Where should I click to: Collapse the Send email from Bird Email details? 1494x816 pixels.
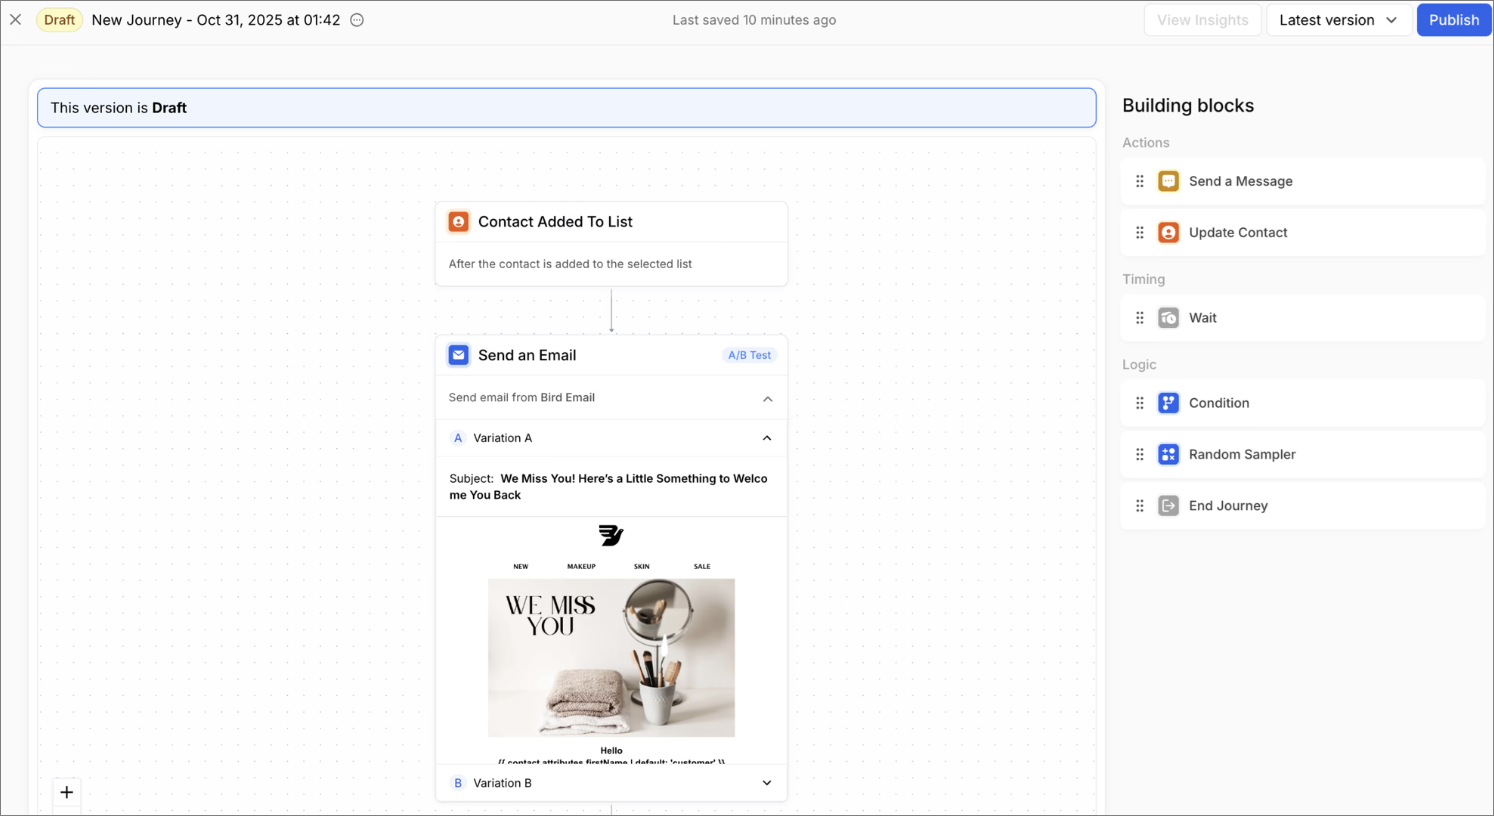coord(767,397)
